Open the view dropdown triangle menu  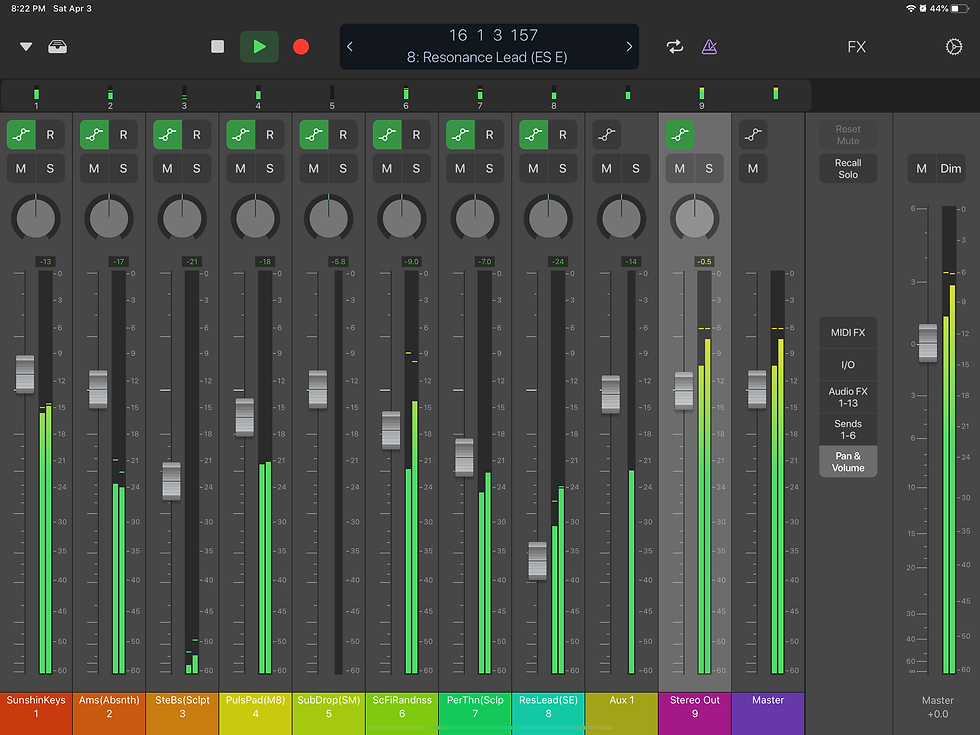coord(26,47)
